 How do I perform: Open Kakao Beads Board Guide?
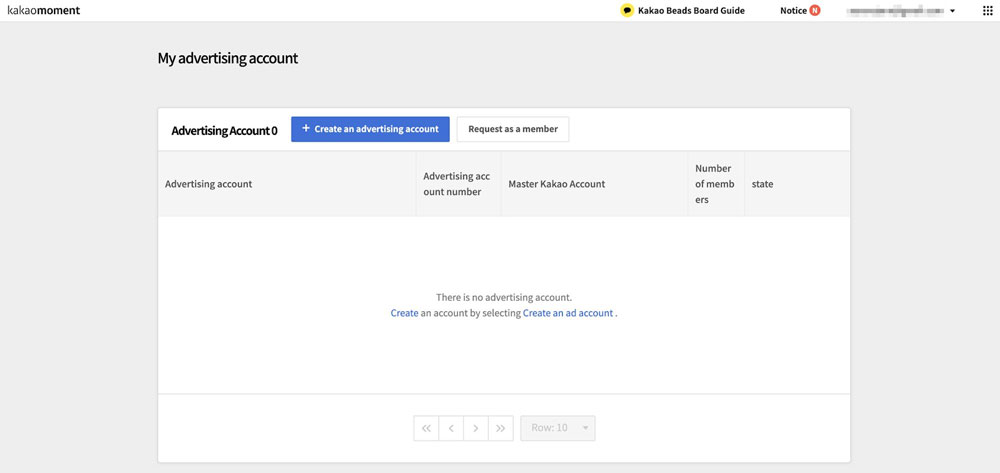click(x=691, y=11)
